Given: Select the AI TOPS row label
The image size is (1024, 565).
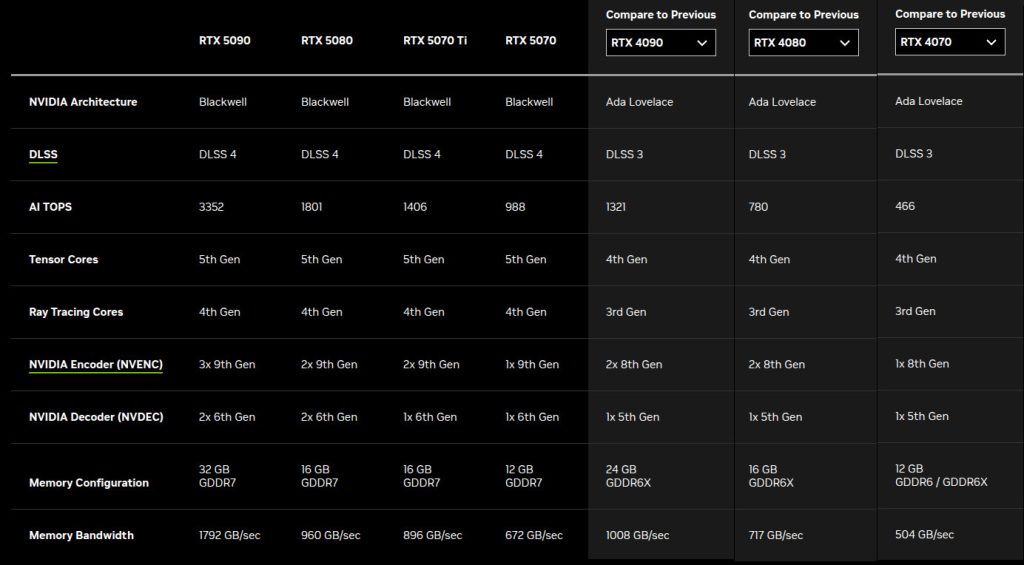Looking at the screenshot, I should tap(50, 207).
